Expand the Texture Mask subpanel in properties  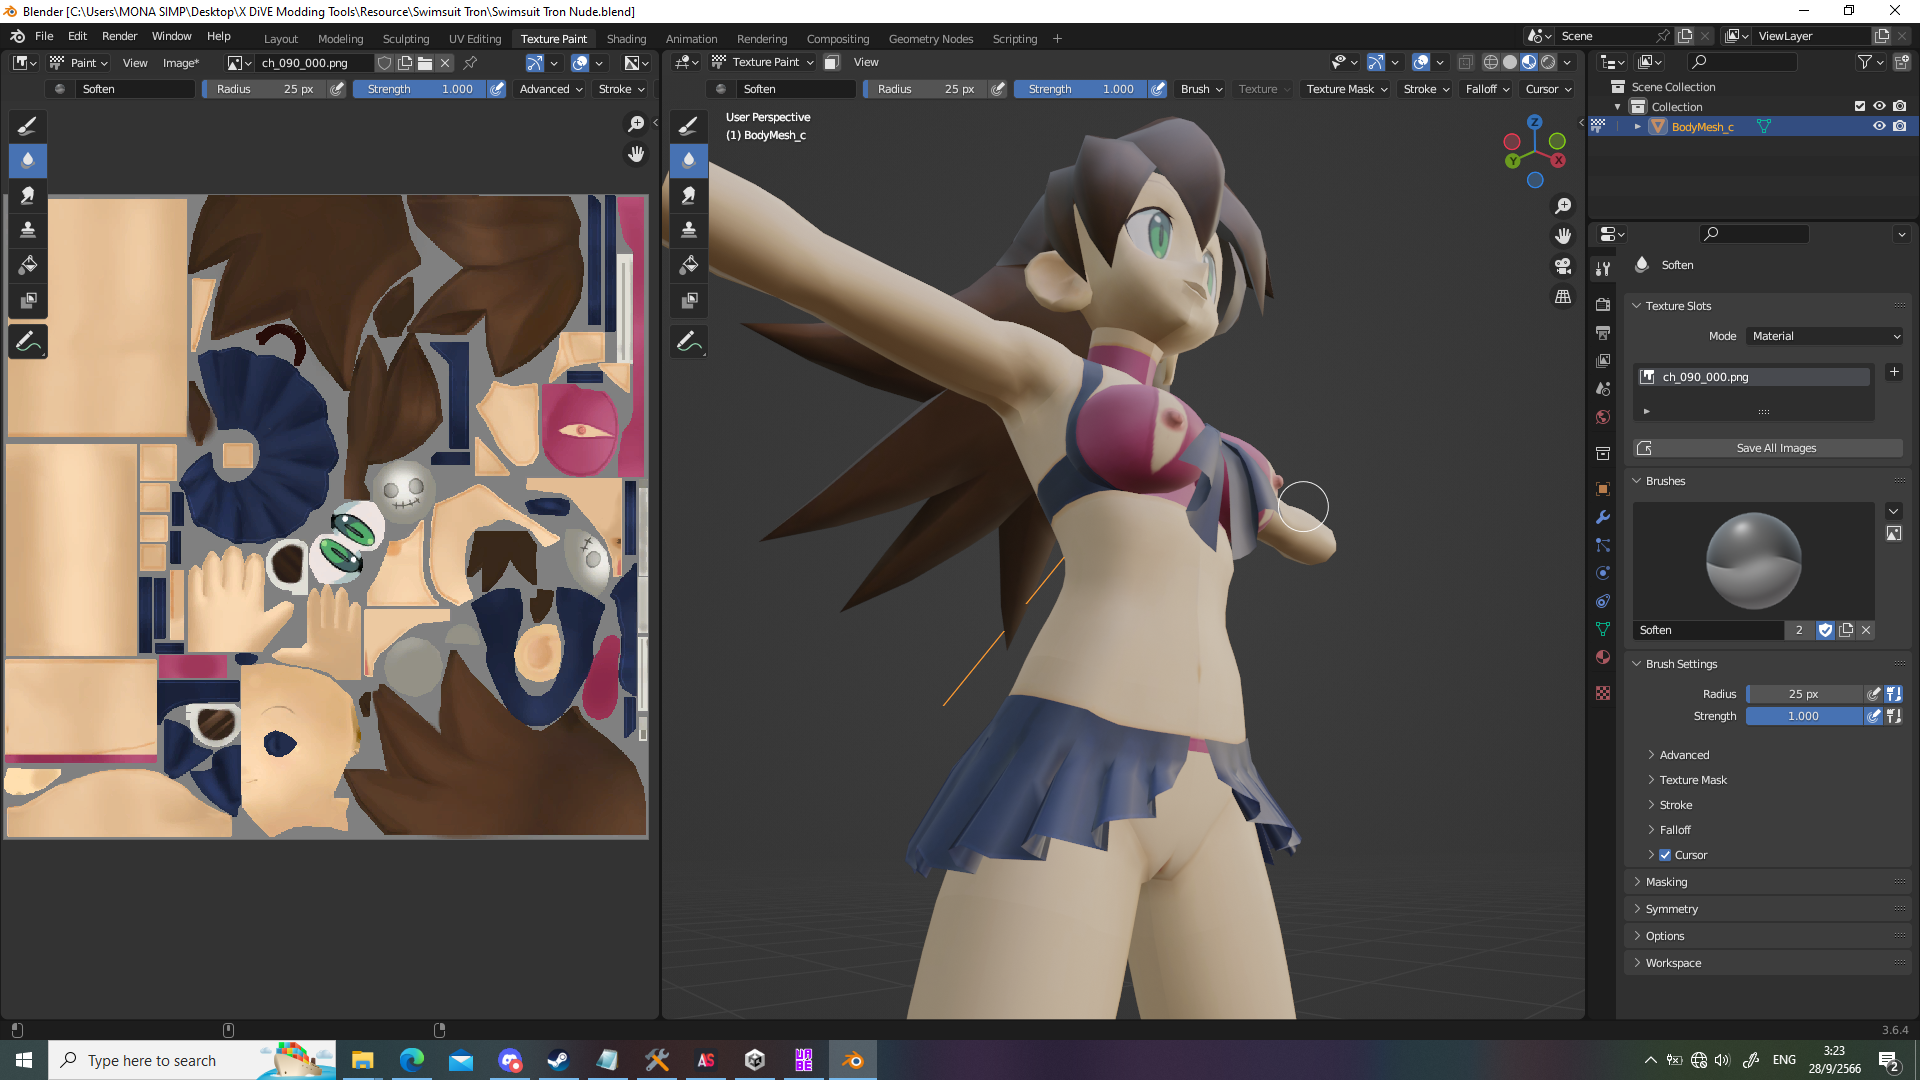pyautogui.click(x=1692, y=780)
